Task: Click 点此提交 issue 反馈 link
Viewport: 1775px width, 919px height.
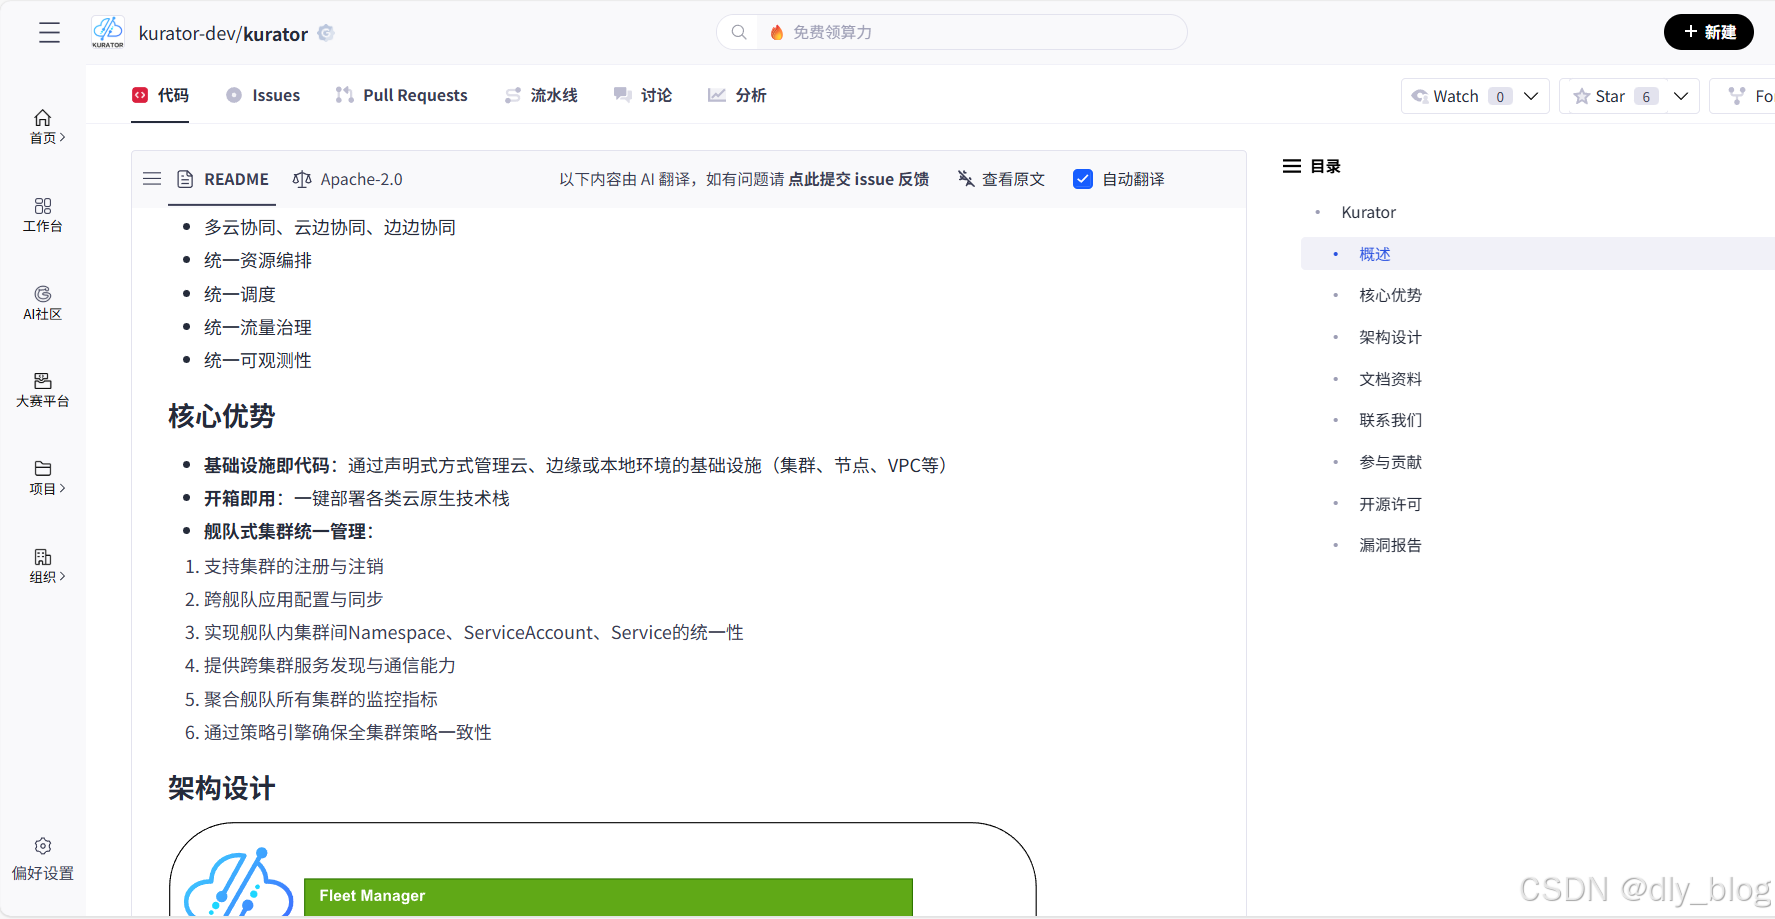Action: point(858,179)
